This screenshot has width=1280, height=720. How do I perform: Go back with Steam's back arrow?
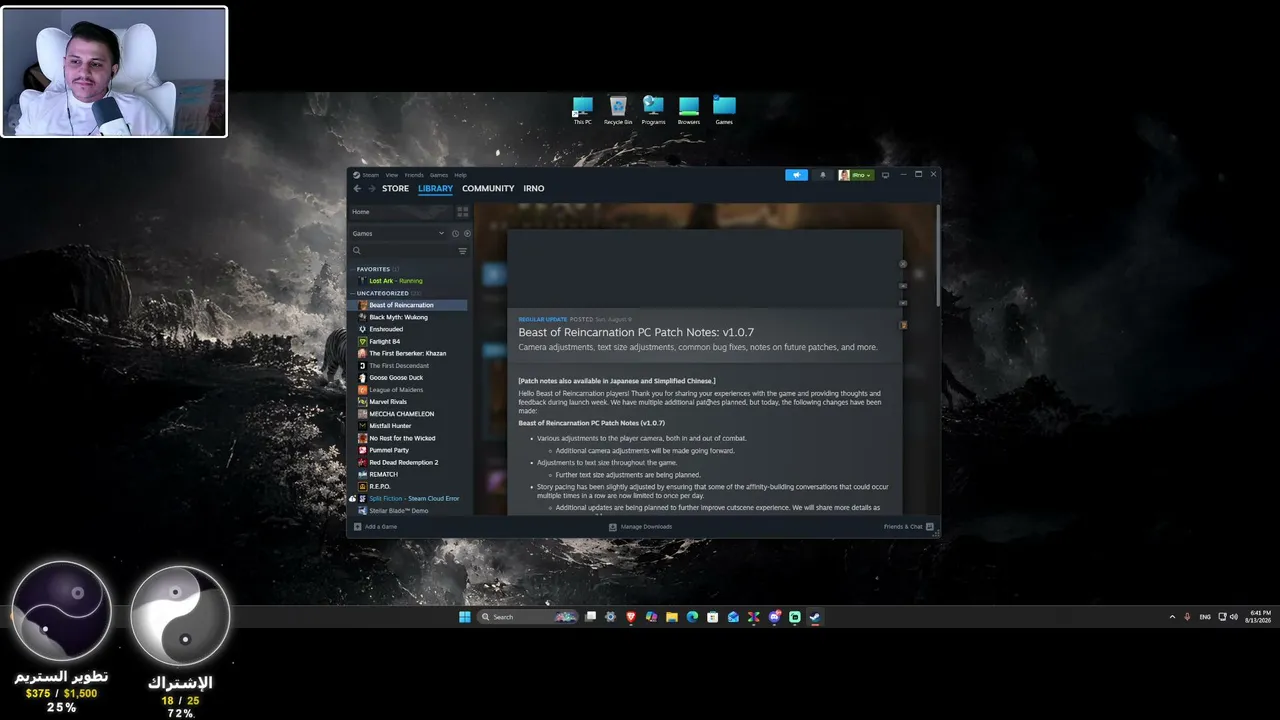click(x=357, y=188)
